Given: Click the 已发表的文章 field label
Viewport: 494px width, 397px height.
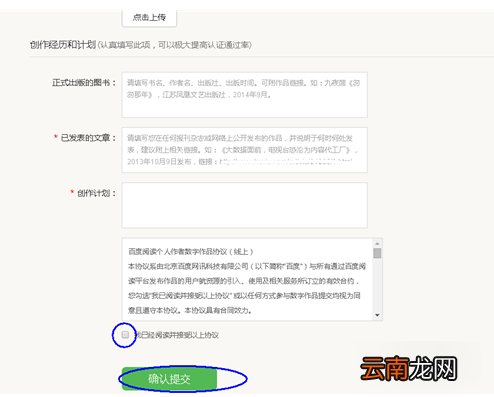Looking at the screenshot, I should (88, 138).
